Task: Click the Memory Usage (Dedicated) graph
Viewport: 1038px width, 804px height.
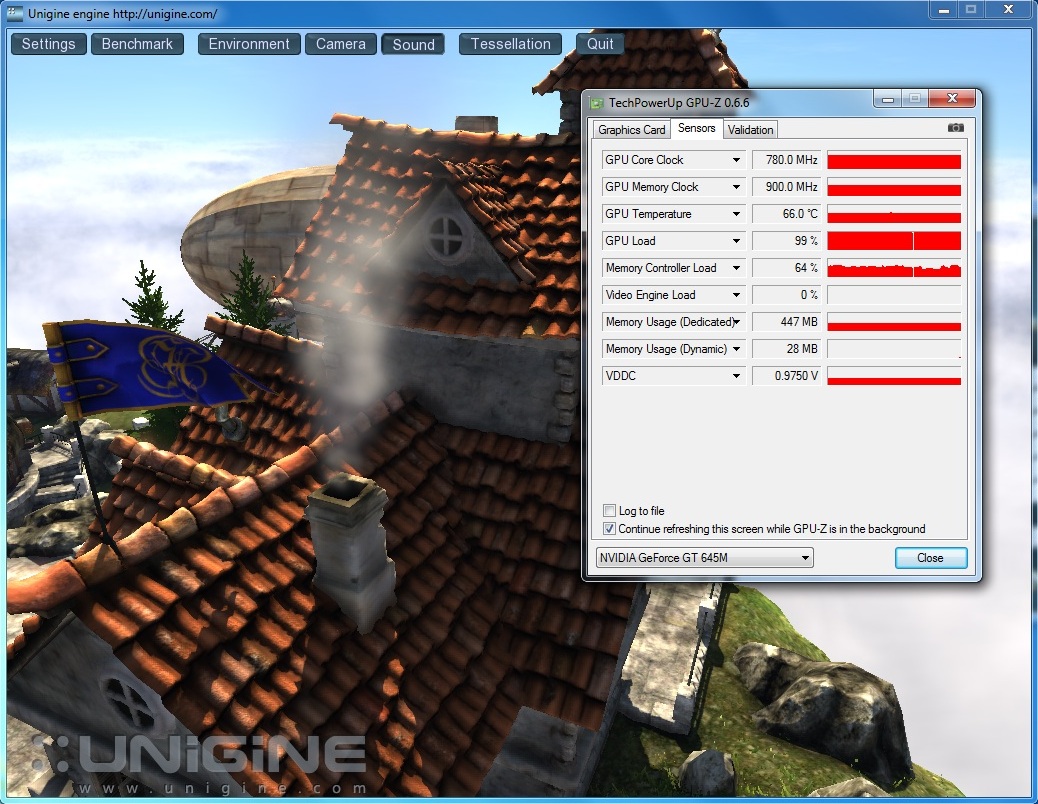Action: tap(894, 322)
